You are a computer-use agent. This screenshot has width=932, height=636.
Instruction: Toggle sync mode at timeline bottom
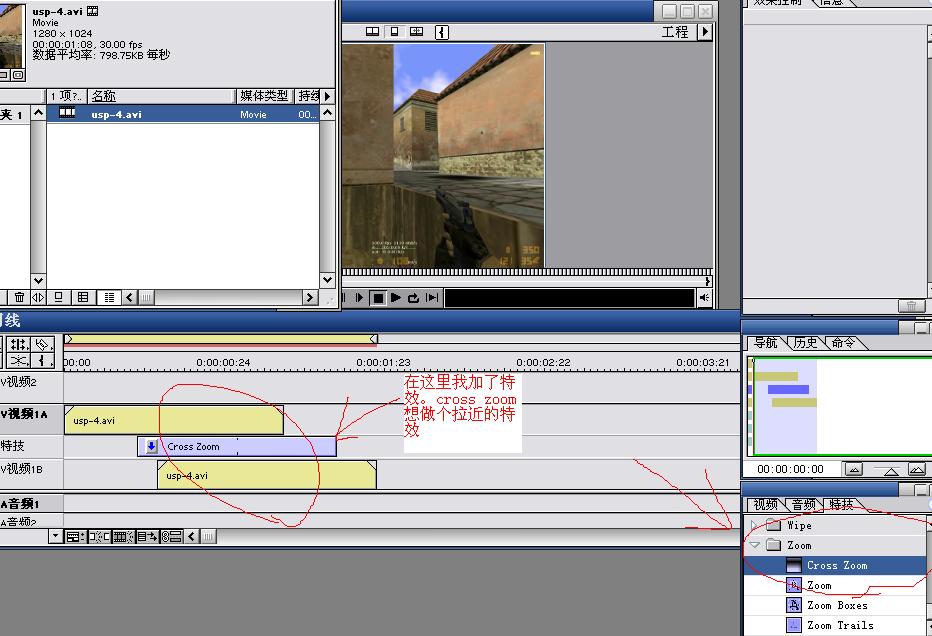tap(171, 537)
